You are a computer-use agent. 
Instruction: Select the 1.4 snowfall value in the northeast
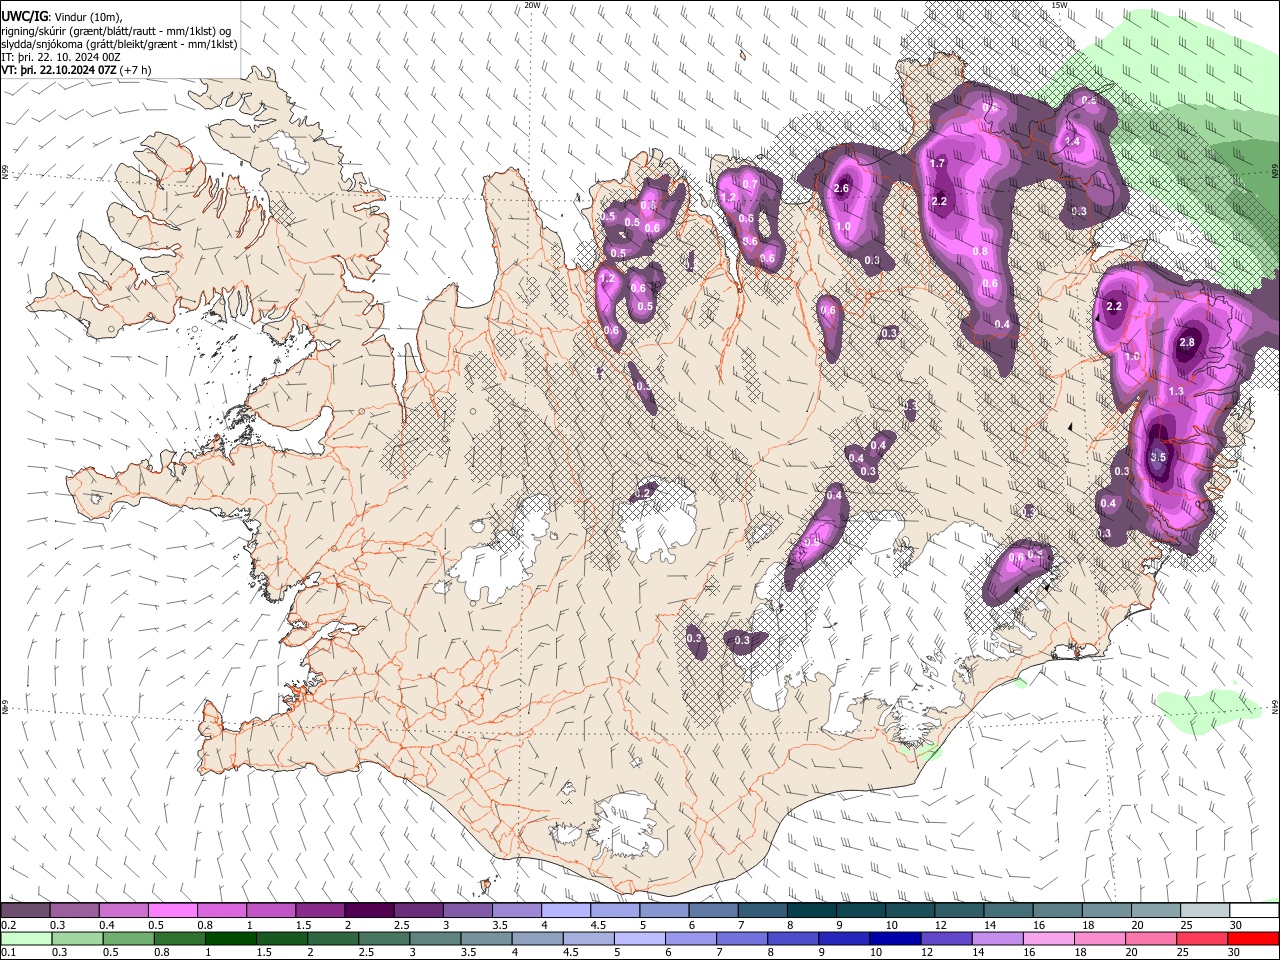tap(1073, 142)
